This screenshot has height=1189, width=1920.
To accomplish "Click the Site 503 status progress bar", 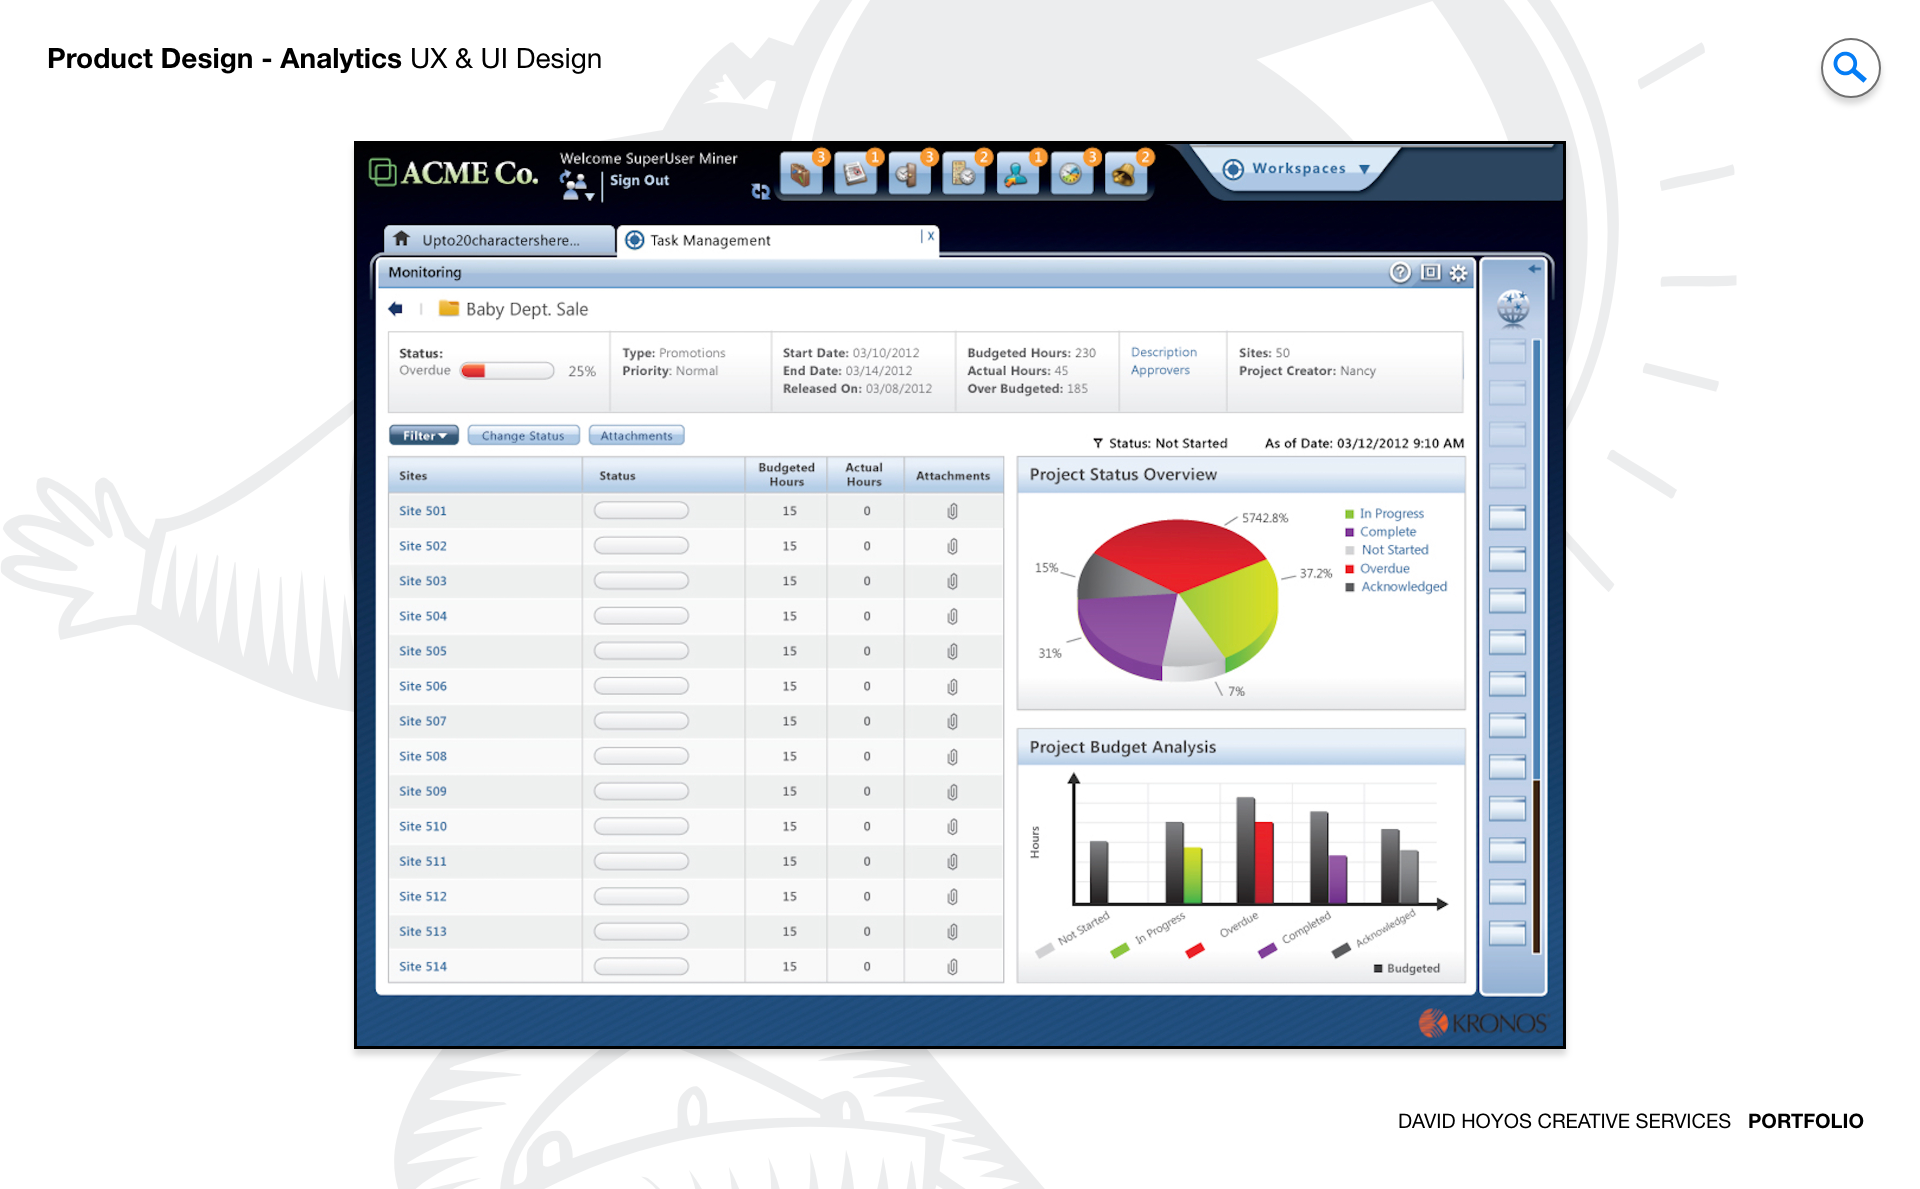I will tap(641, 581).
